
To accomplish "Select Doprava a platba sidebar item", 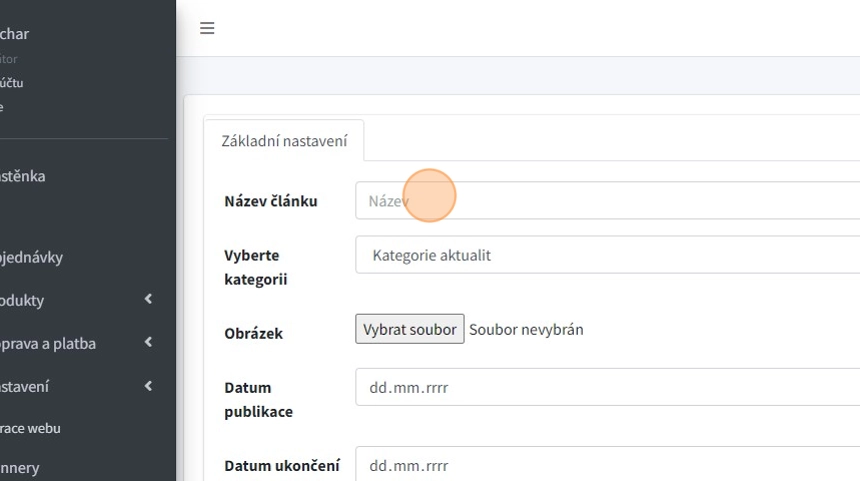I will click(47, 343).
